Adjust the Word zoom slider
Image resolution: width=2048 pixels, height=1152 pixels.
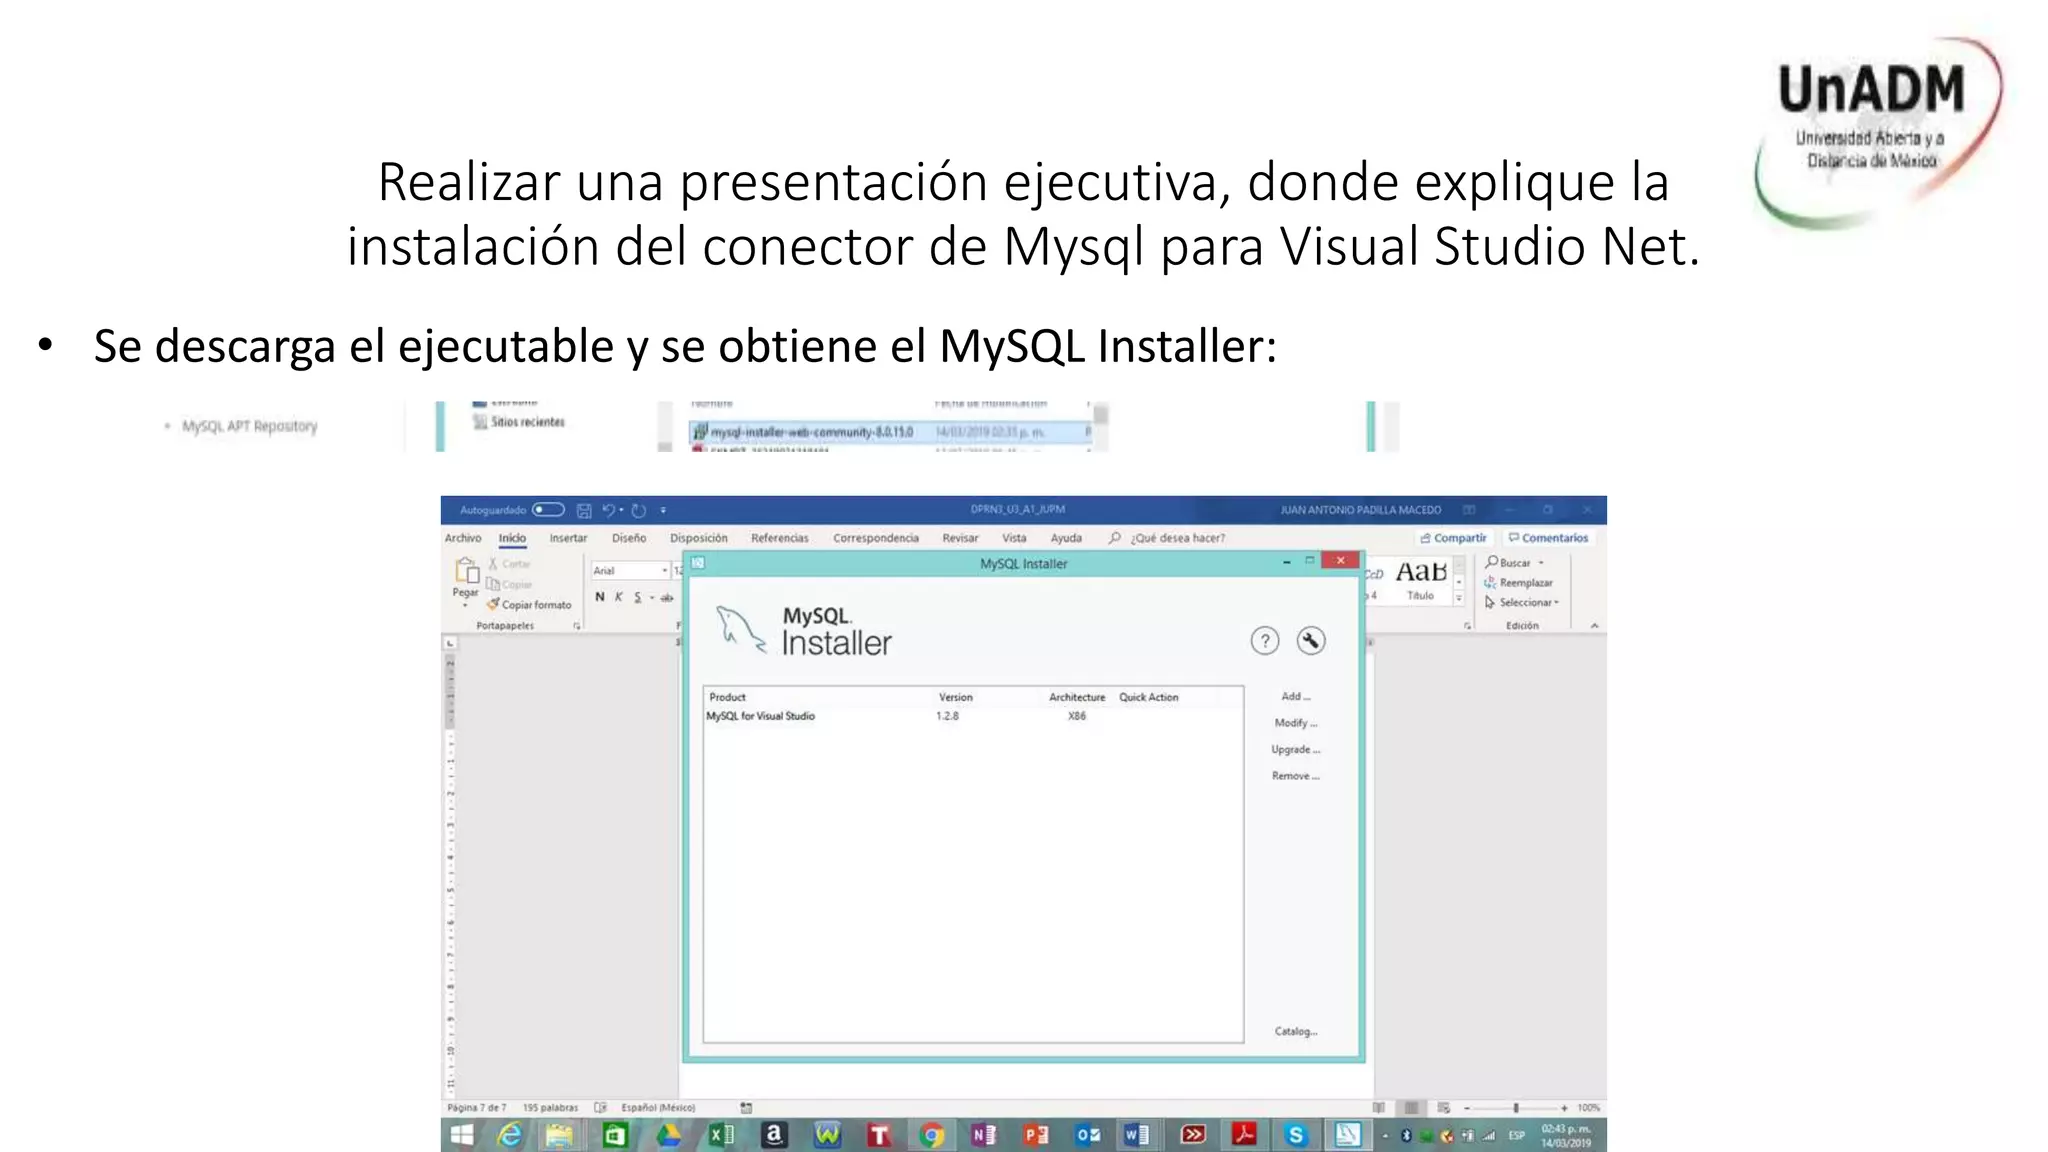[x=1516, y=1108]
